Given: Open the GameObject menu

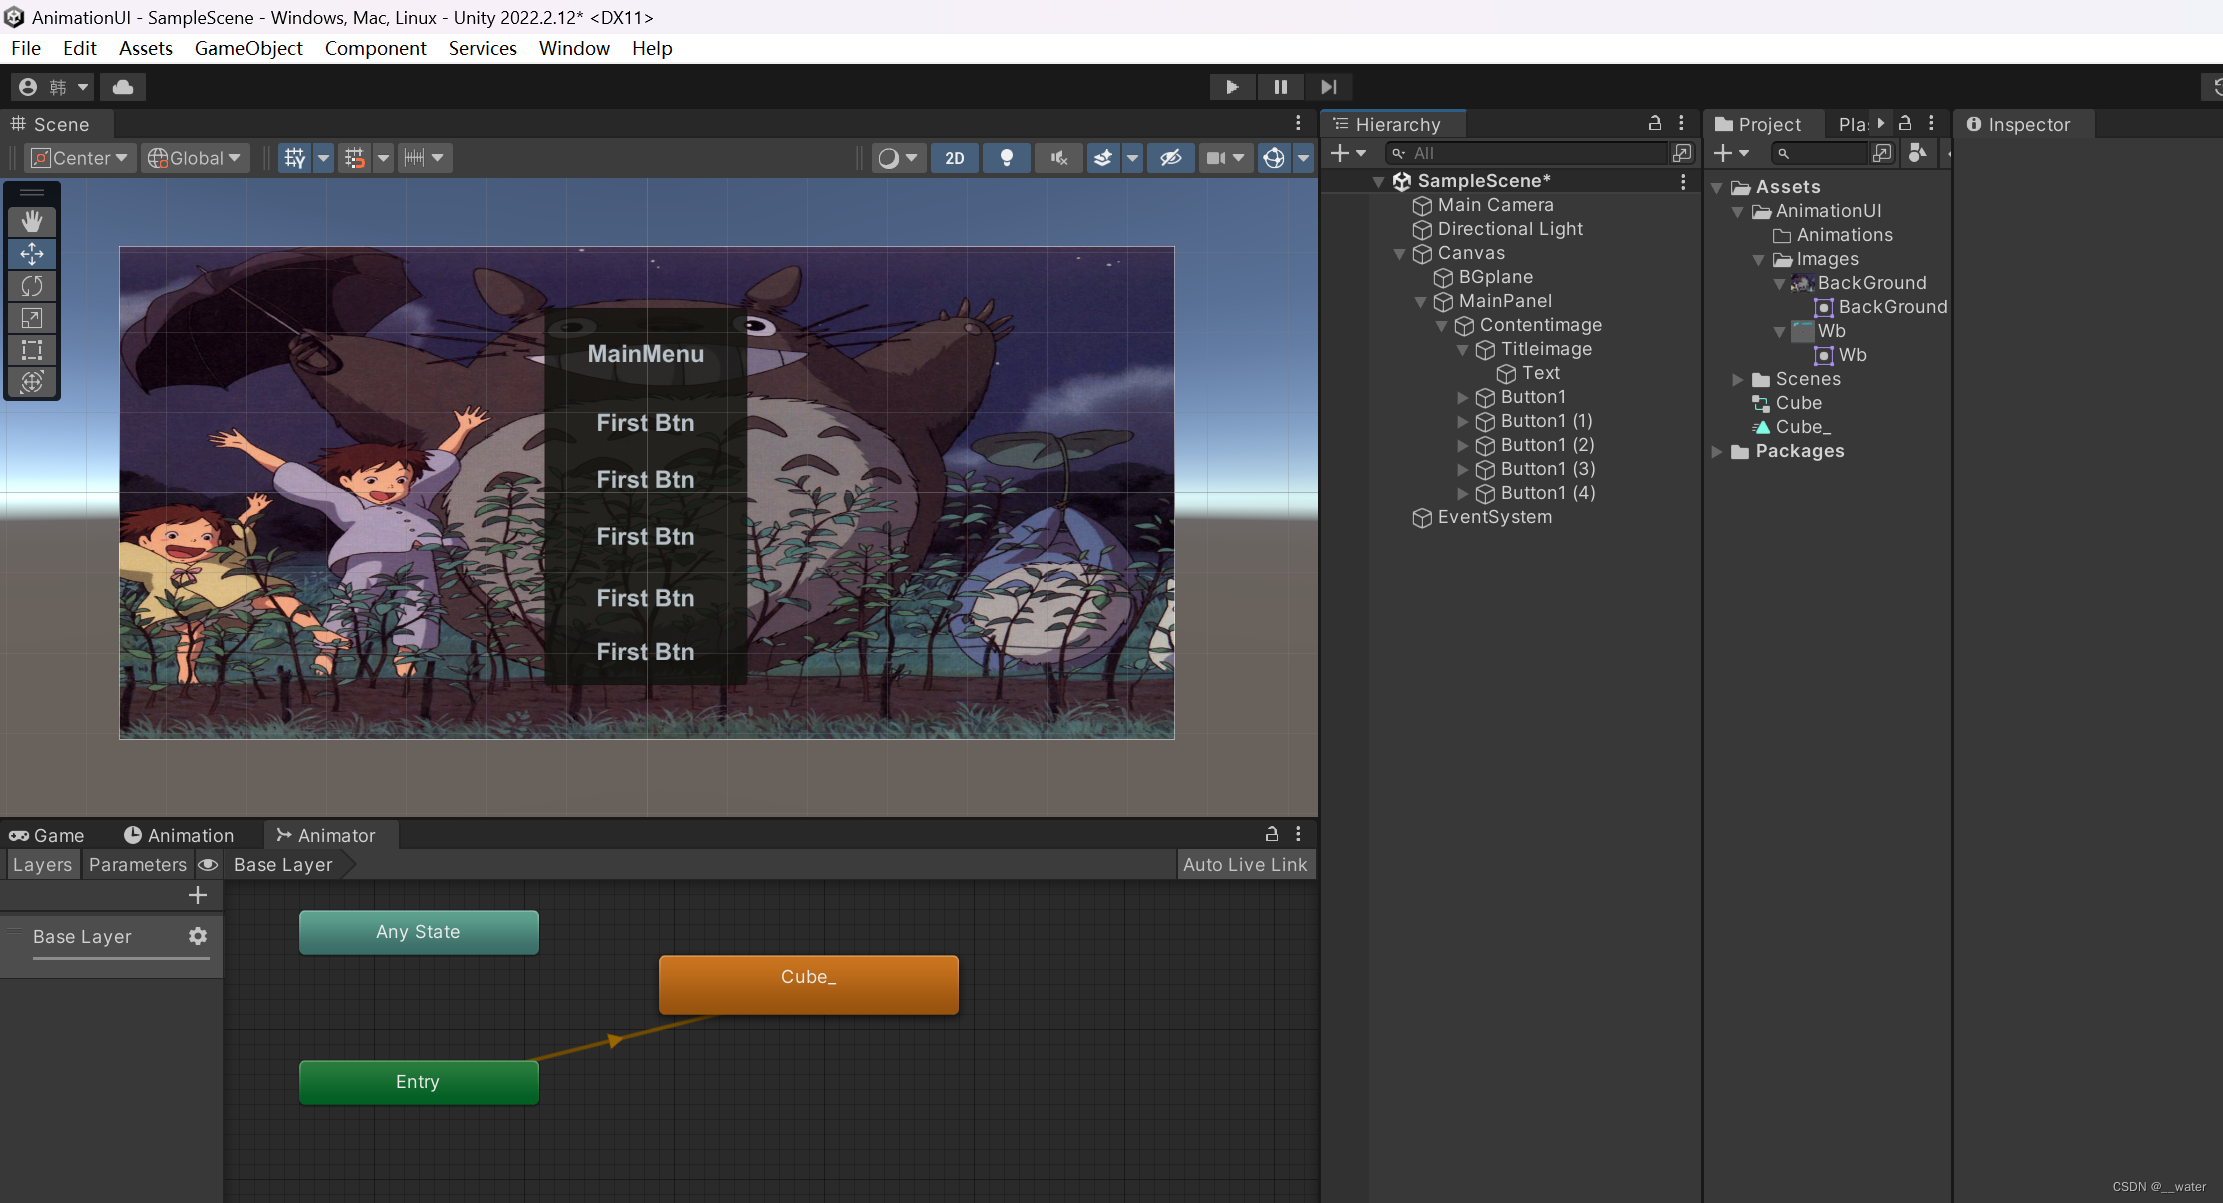Looking at the screenshot, I should tap(248, 48).
